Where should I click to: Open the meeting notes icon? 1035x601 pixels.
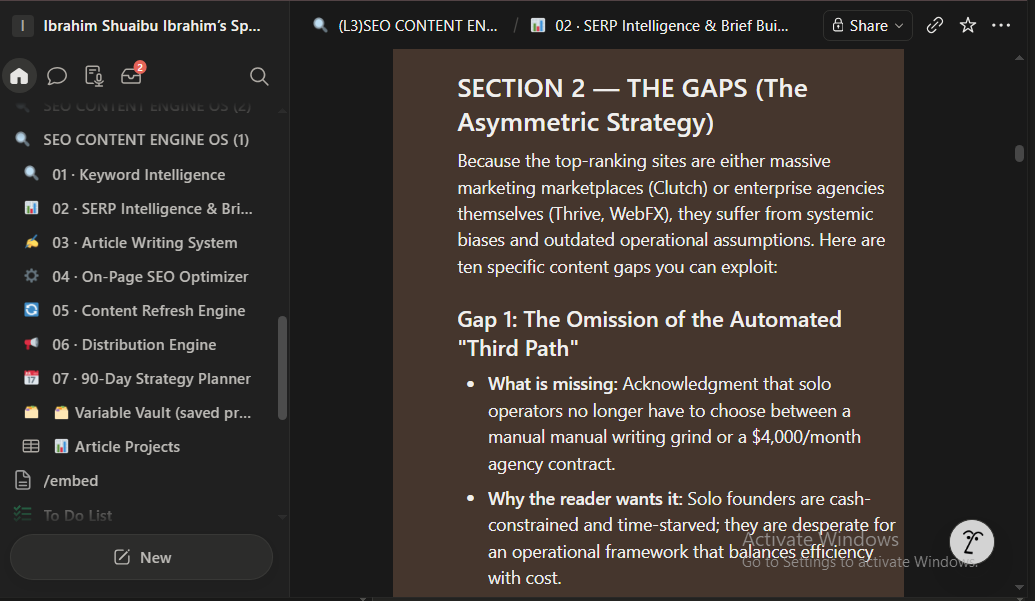tap(94, 76)
